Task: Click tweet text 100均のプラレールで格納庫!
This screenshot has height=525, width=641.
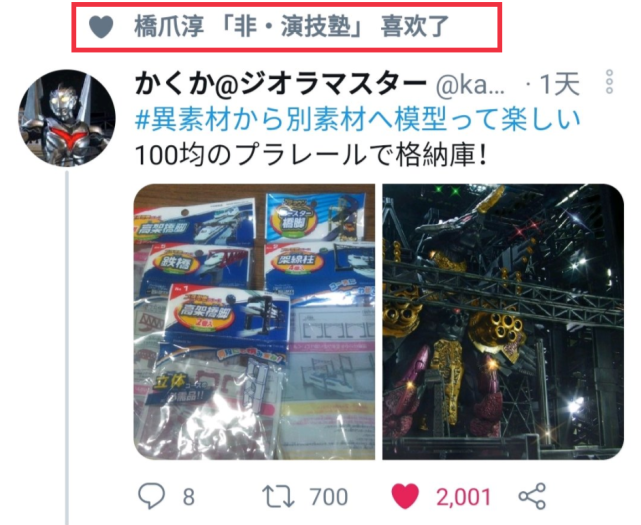Action: point(310,156)
